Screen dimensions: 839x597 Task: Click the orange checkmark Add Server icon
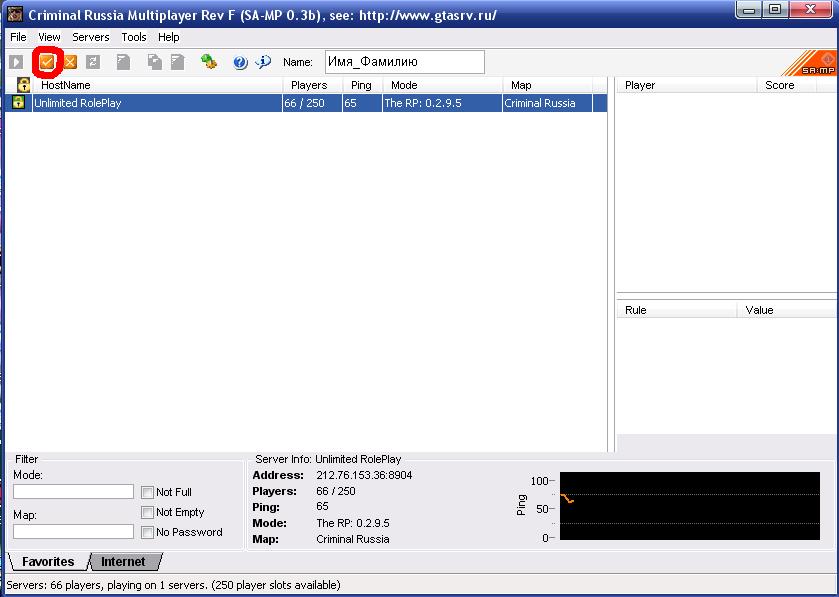point(47,62)
